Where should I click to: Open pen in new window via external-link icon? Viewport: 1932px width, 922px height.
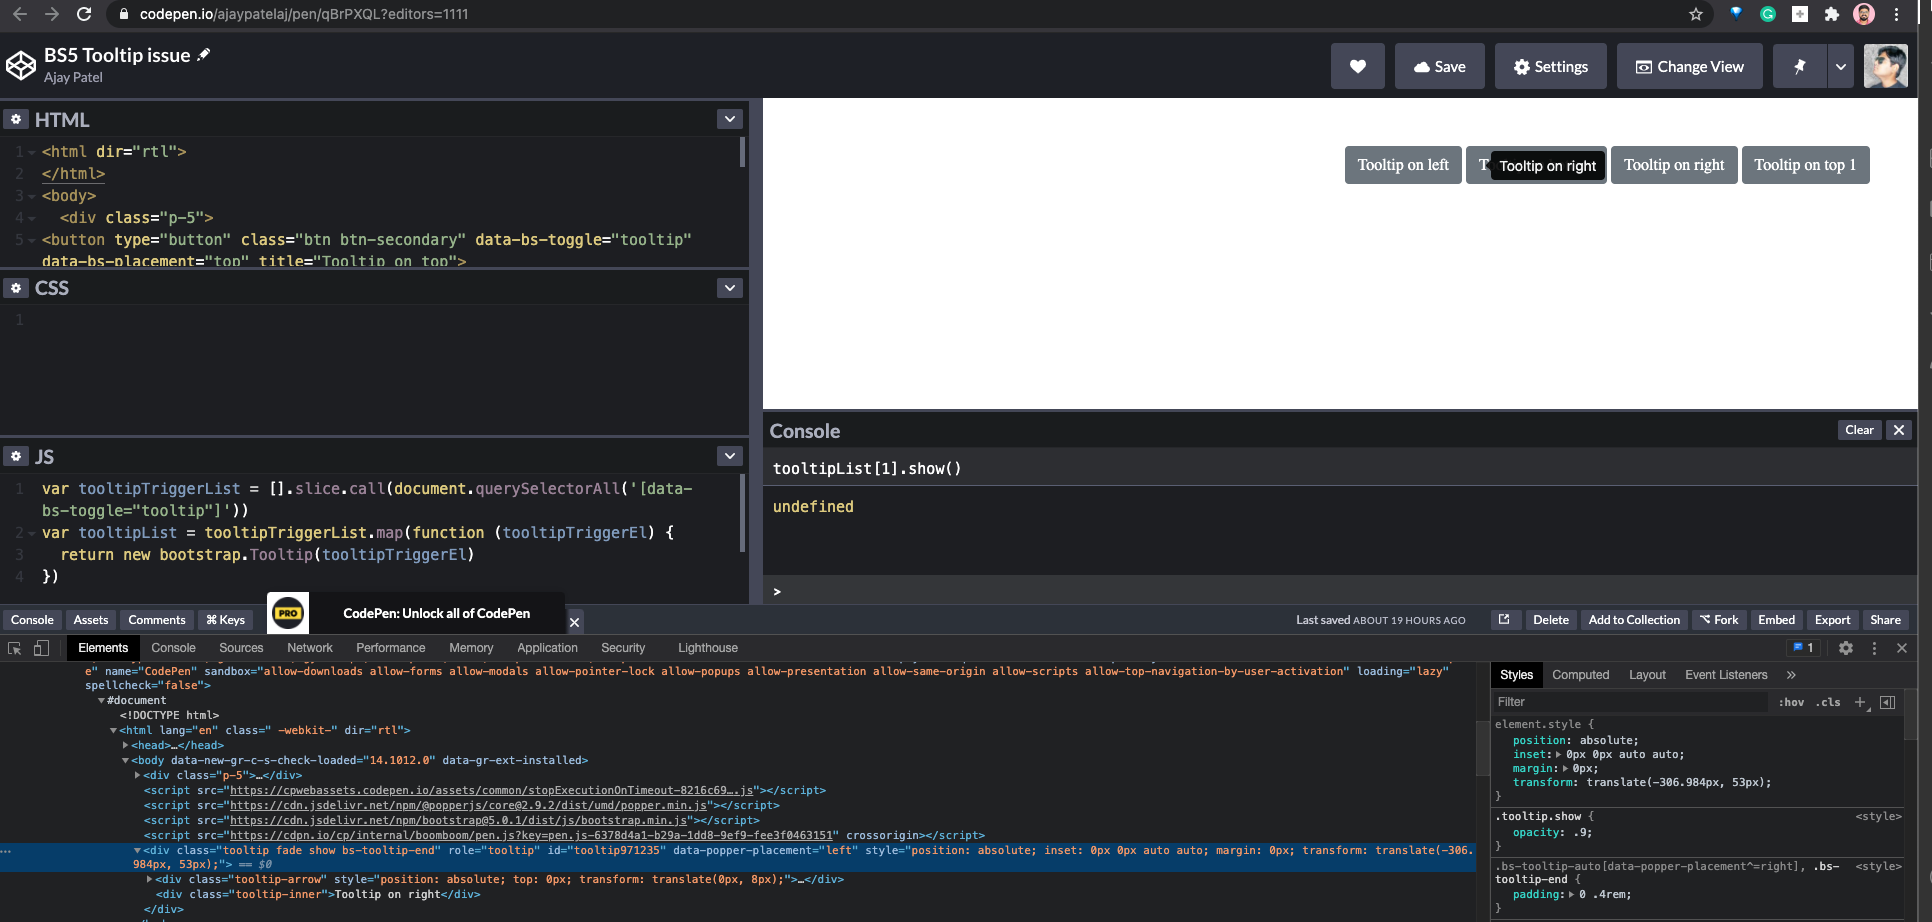[1505, 620]
